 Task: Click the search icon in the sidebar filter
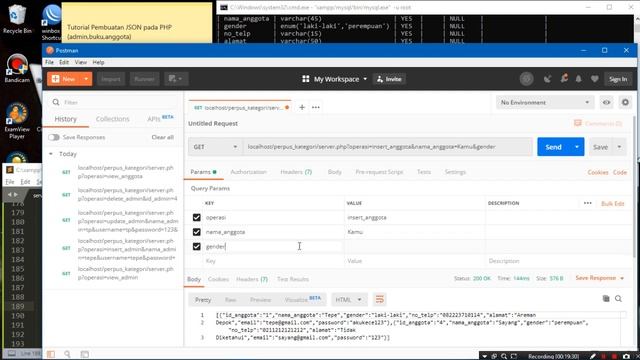click(x=56, y=102)
